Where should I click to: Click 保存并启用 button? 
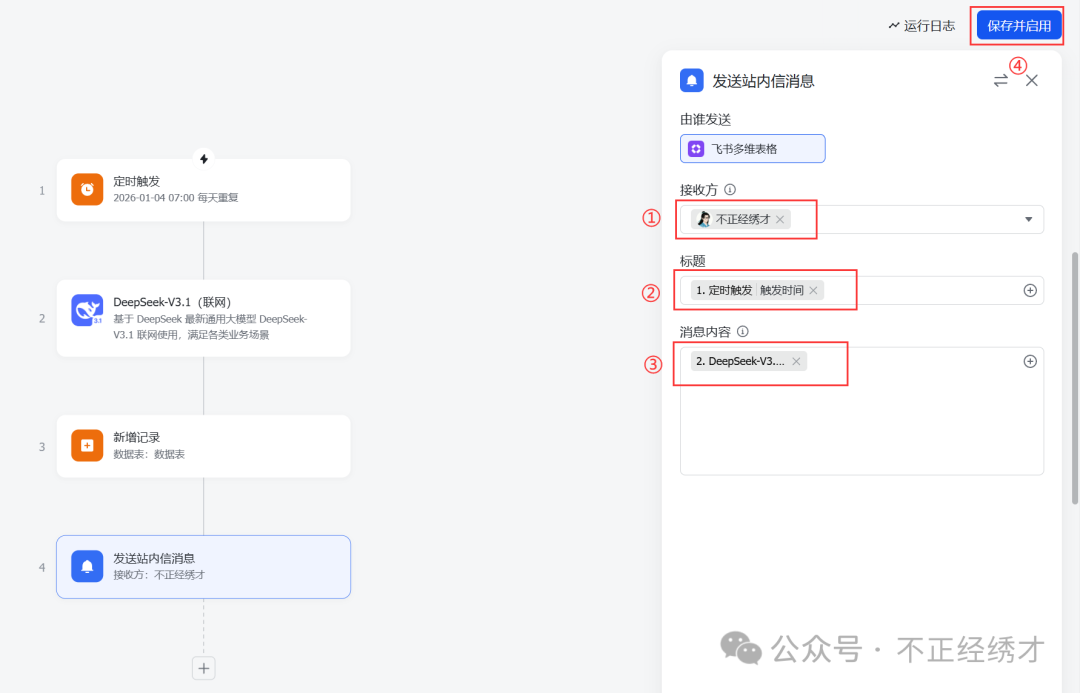[x=1019, y=26]
